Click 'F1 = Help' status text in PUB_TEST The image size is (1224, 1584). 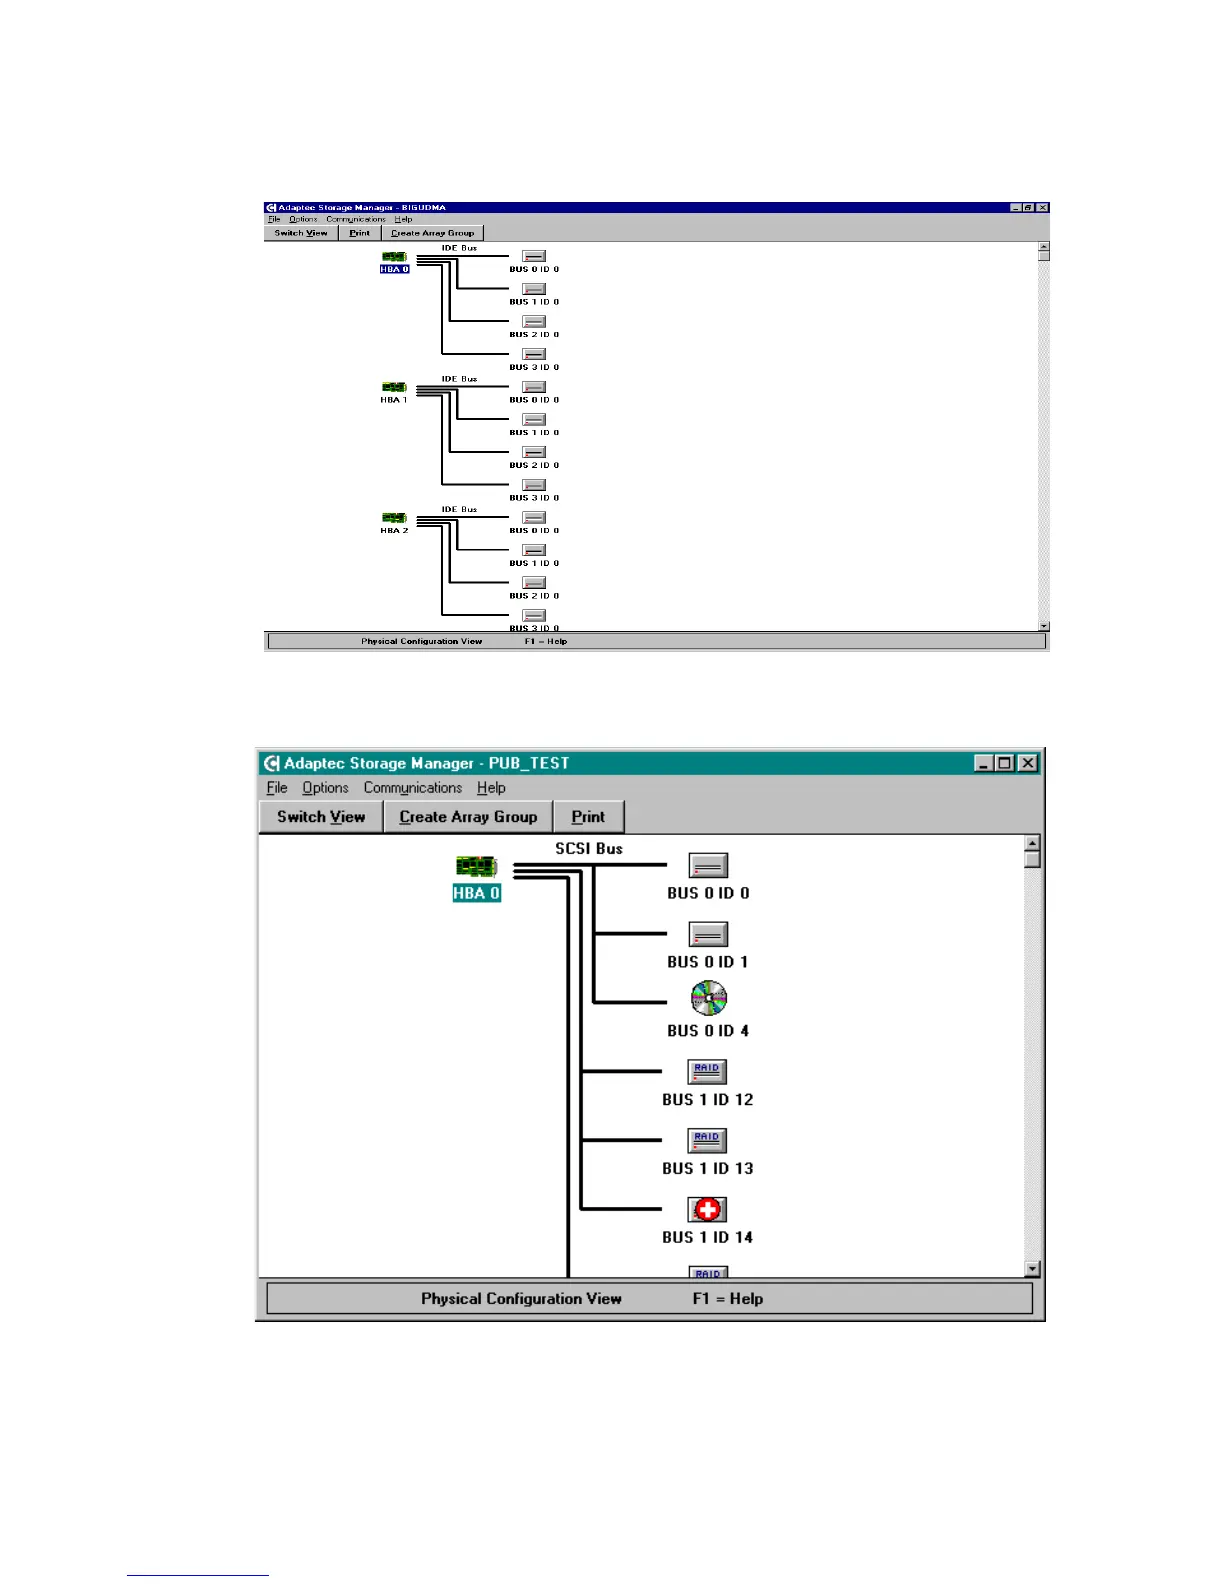click(x=728, y=1299)
